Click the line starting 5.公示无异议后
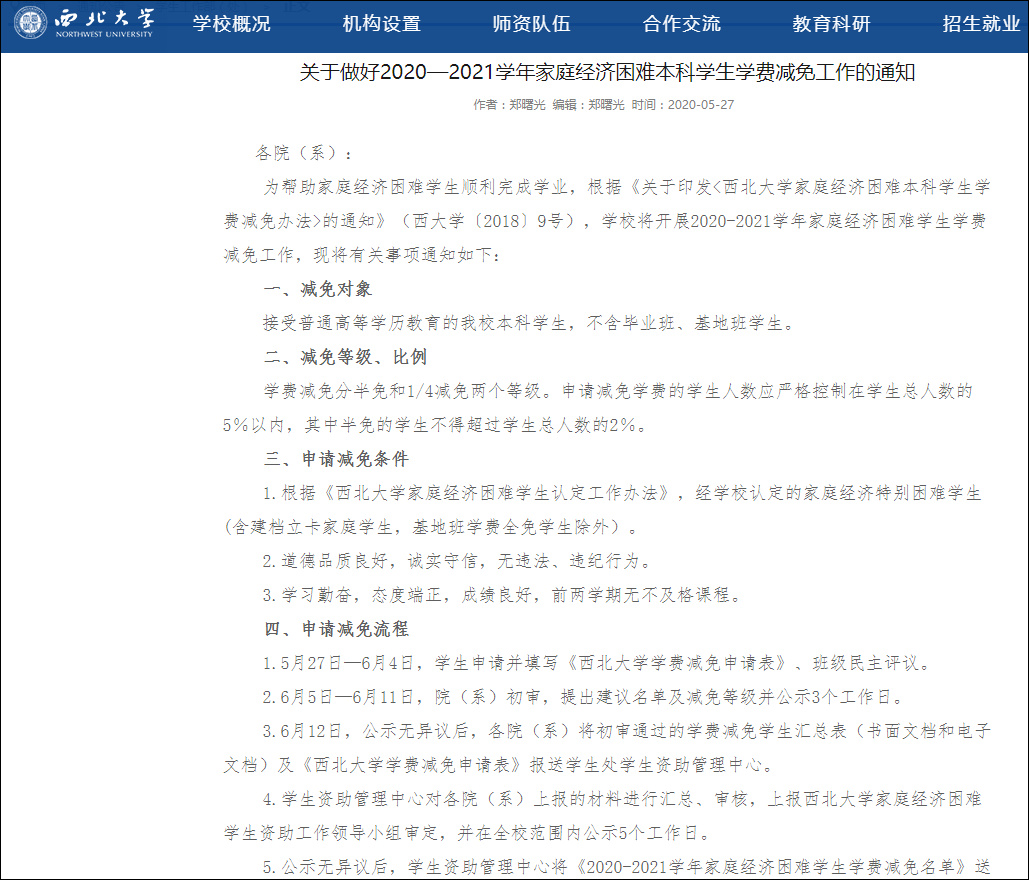Image resolution: width=1029 pixels, height=880 pixels. click(627, 868)
